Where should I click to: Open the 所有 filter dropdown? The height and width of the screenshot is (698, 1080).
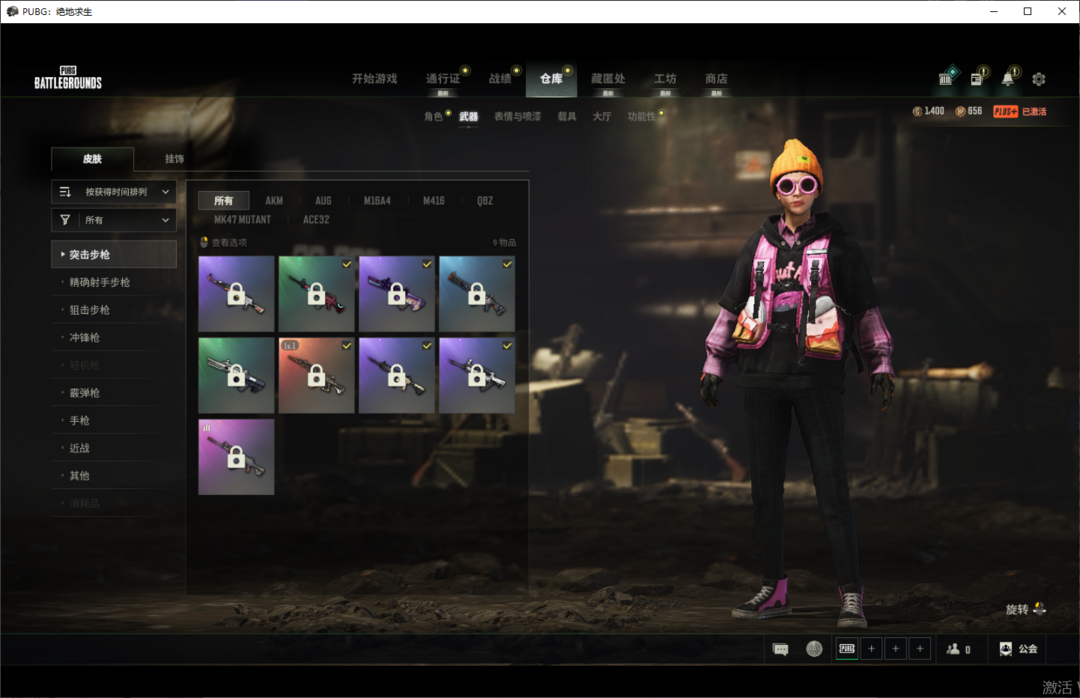(114, 220)
